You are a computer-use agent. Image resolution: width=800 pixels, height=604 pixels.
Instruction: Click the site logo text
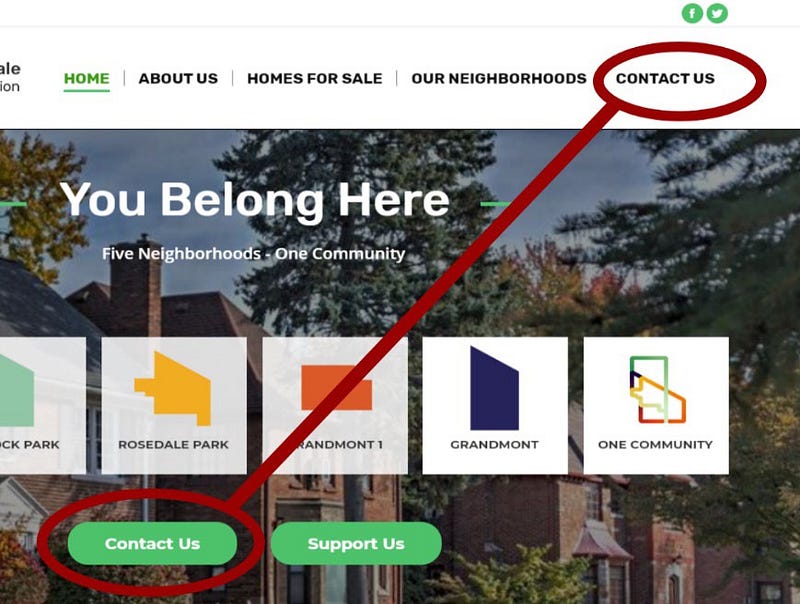(x=10, y=77)
